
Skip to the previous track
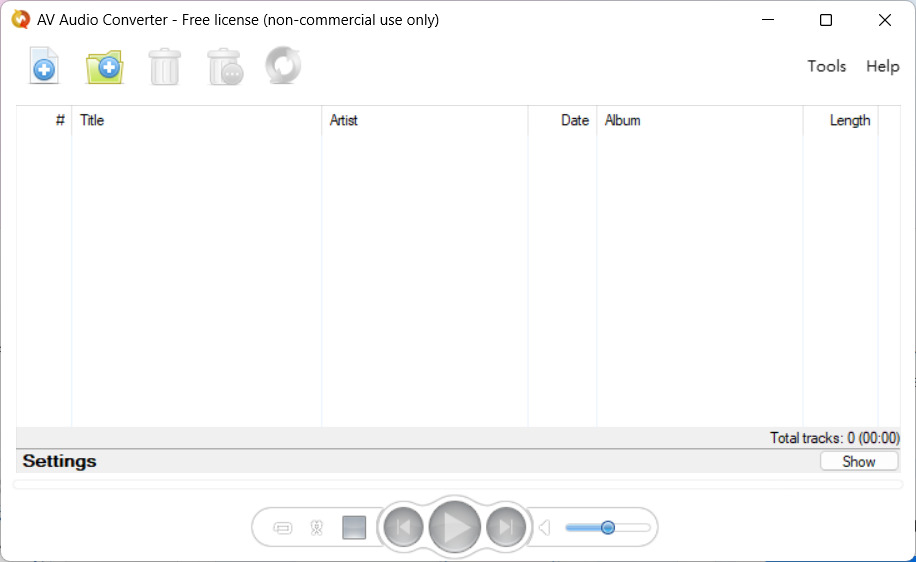[x=403, y=527]
